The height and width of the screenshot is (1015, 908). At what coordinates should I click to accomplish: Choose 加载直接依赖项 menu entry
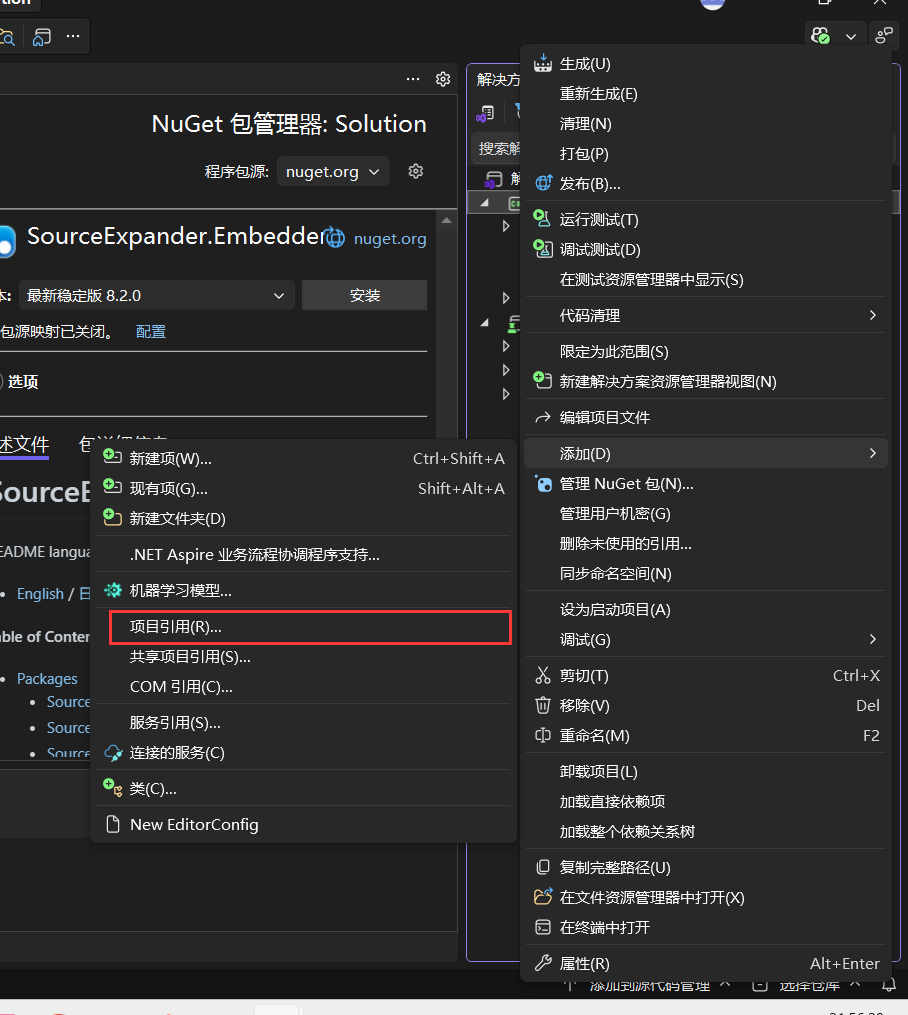click(x=706, y=801)
